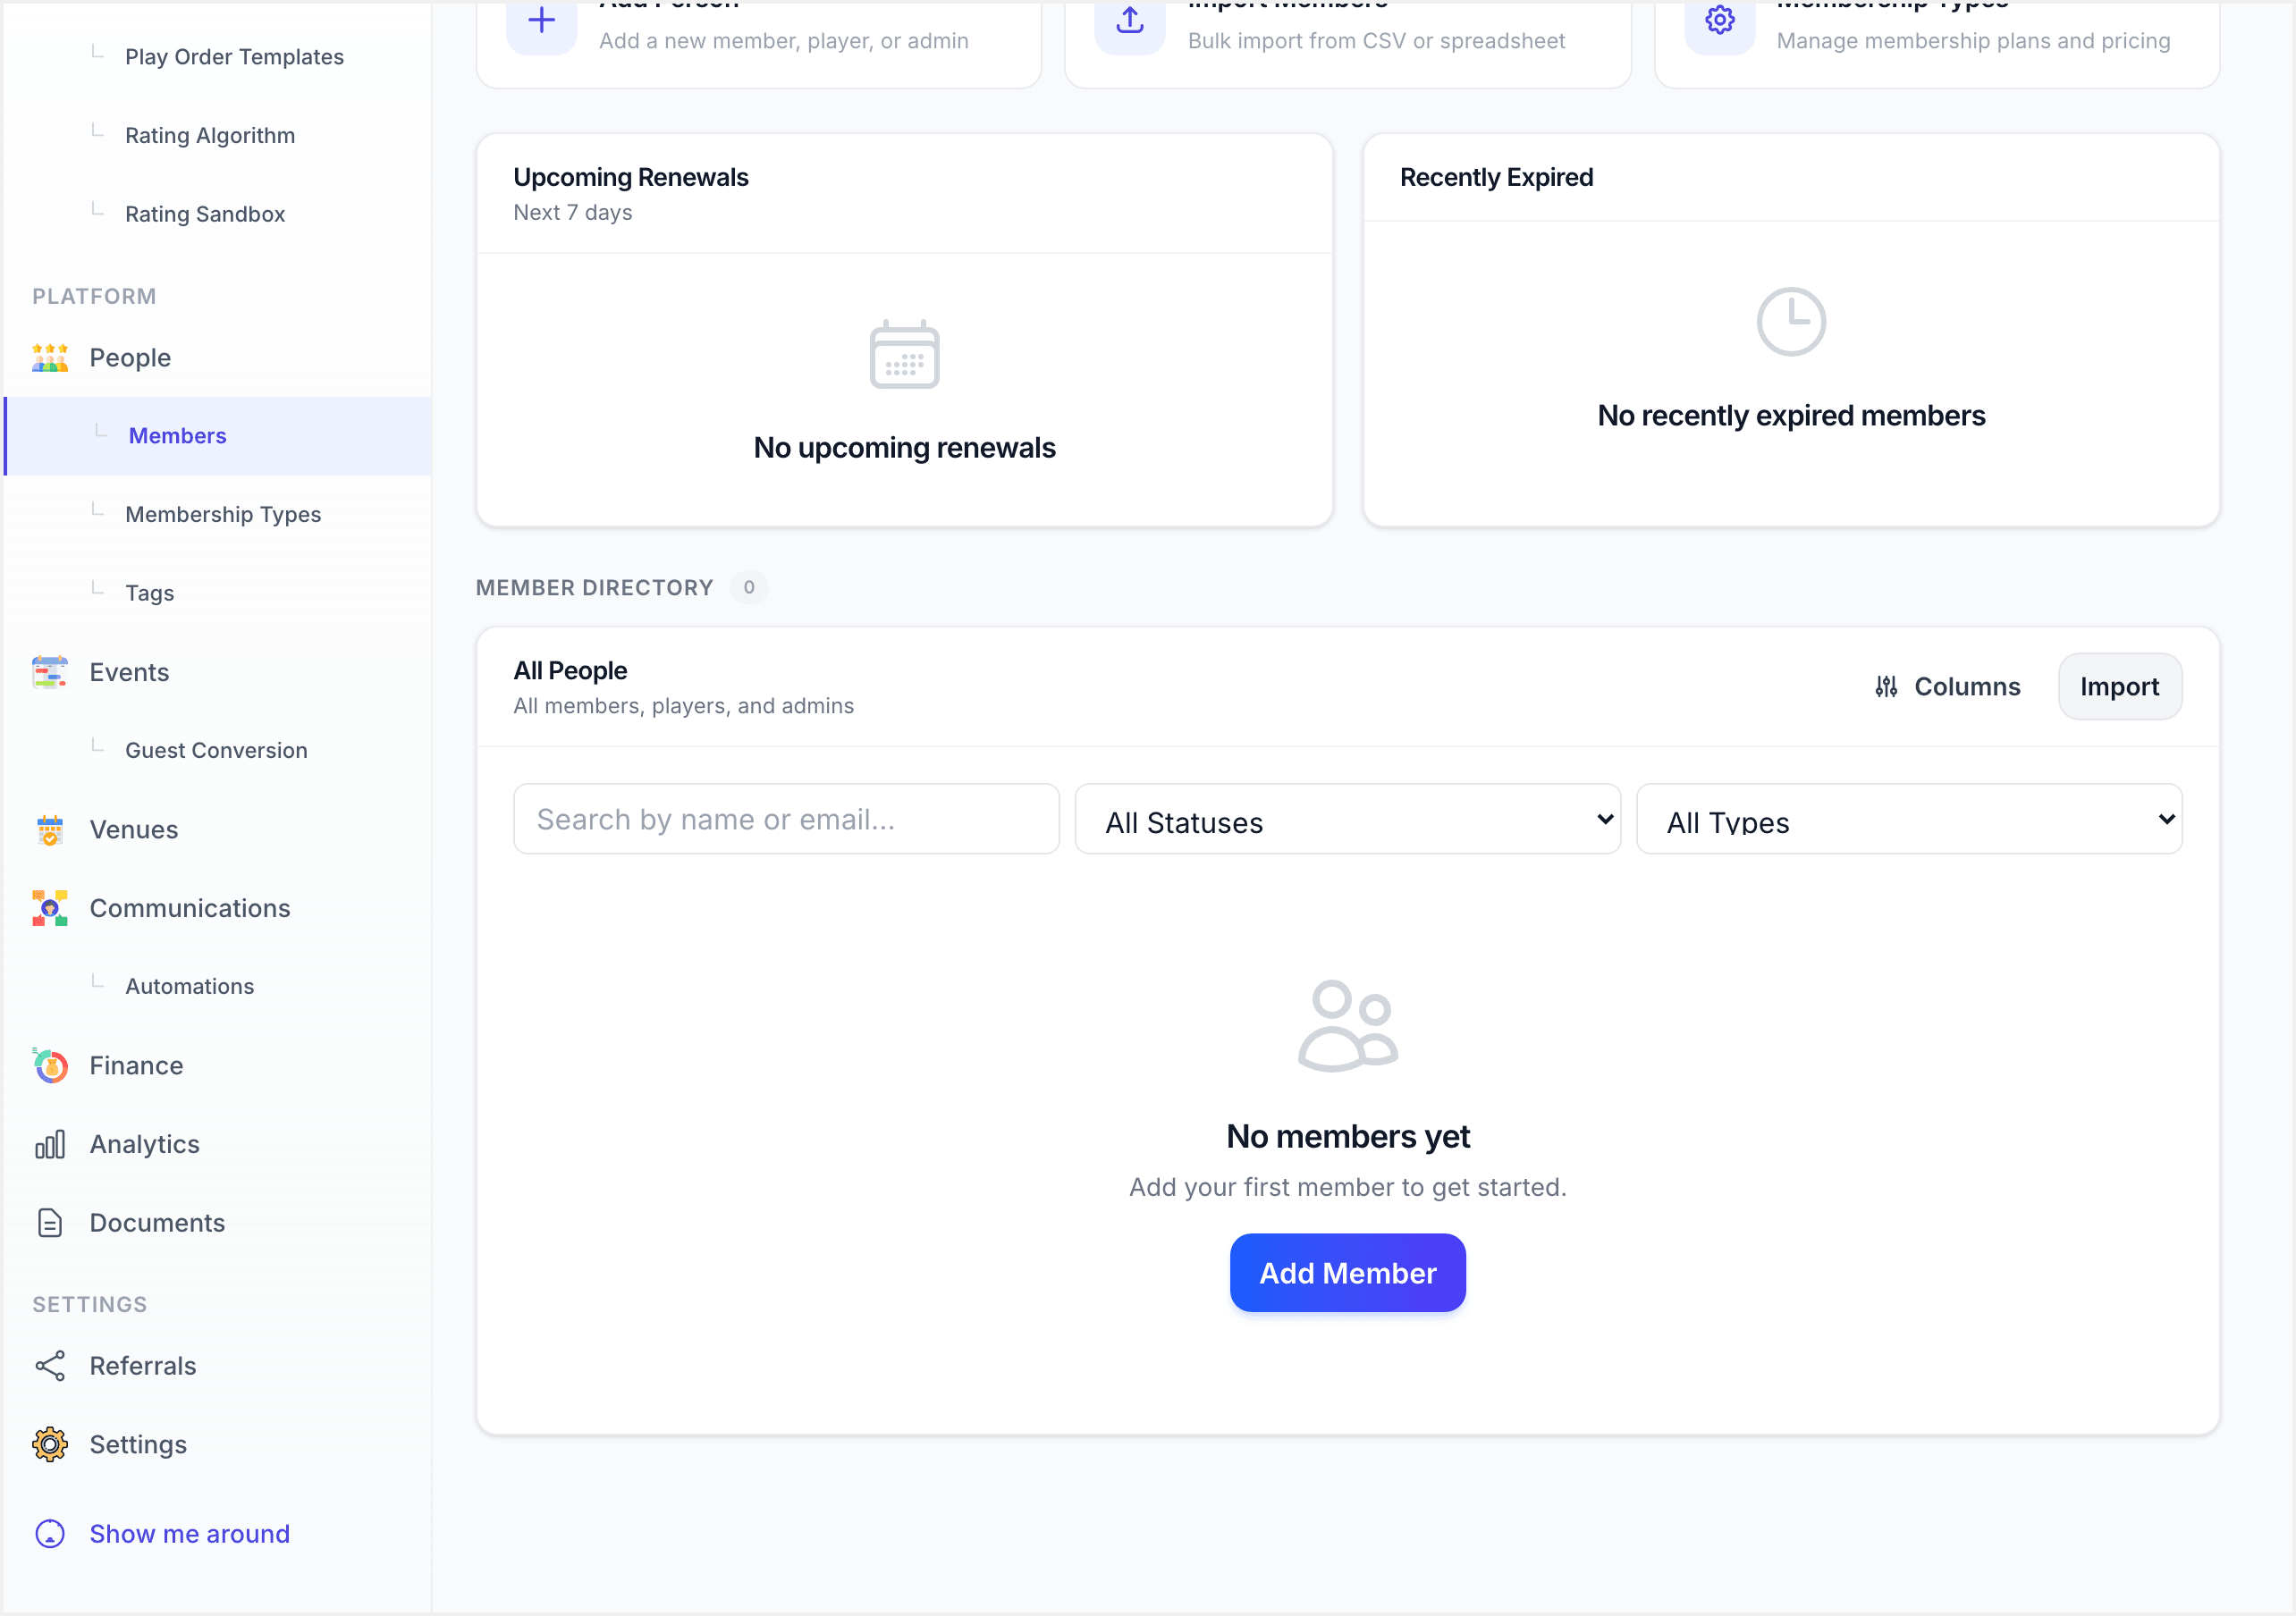
Task: Open the Columns settings
Action: (x=1946, y=687)
